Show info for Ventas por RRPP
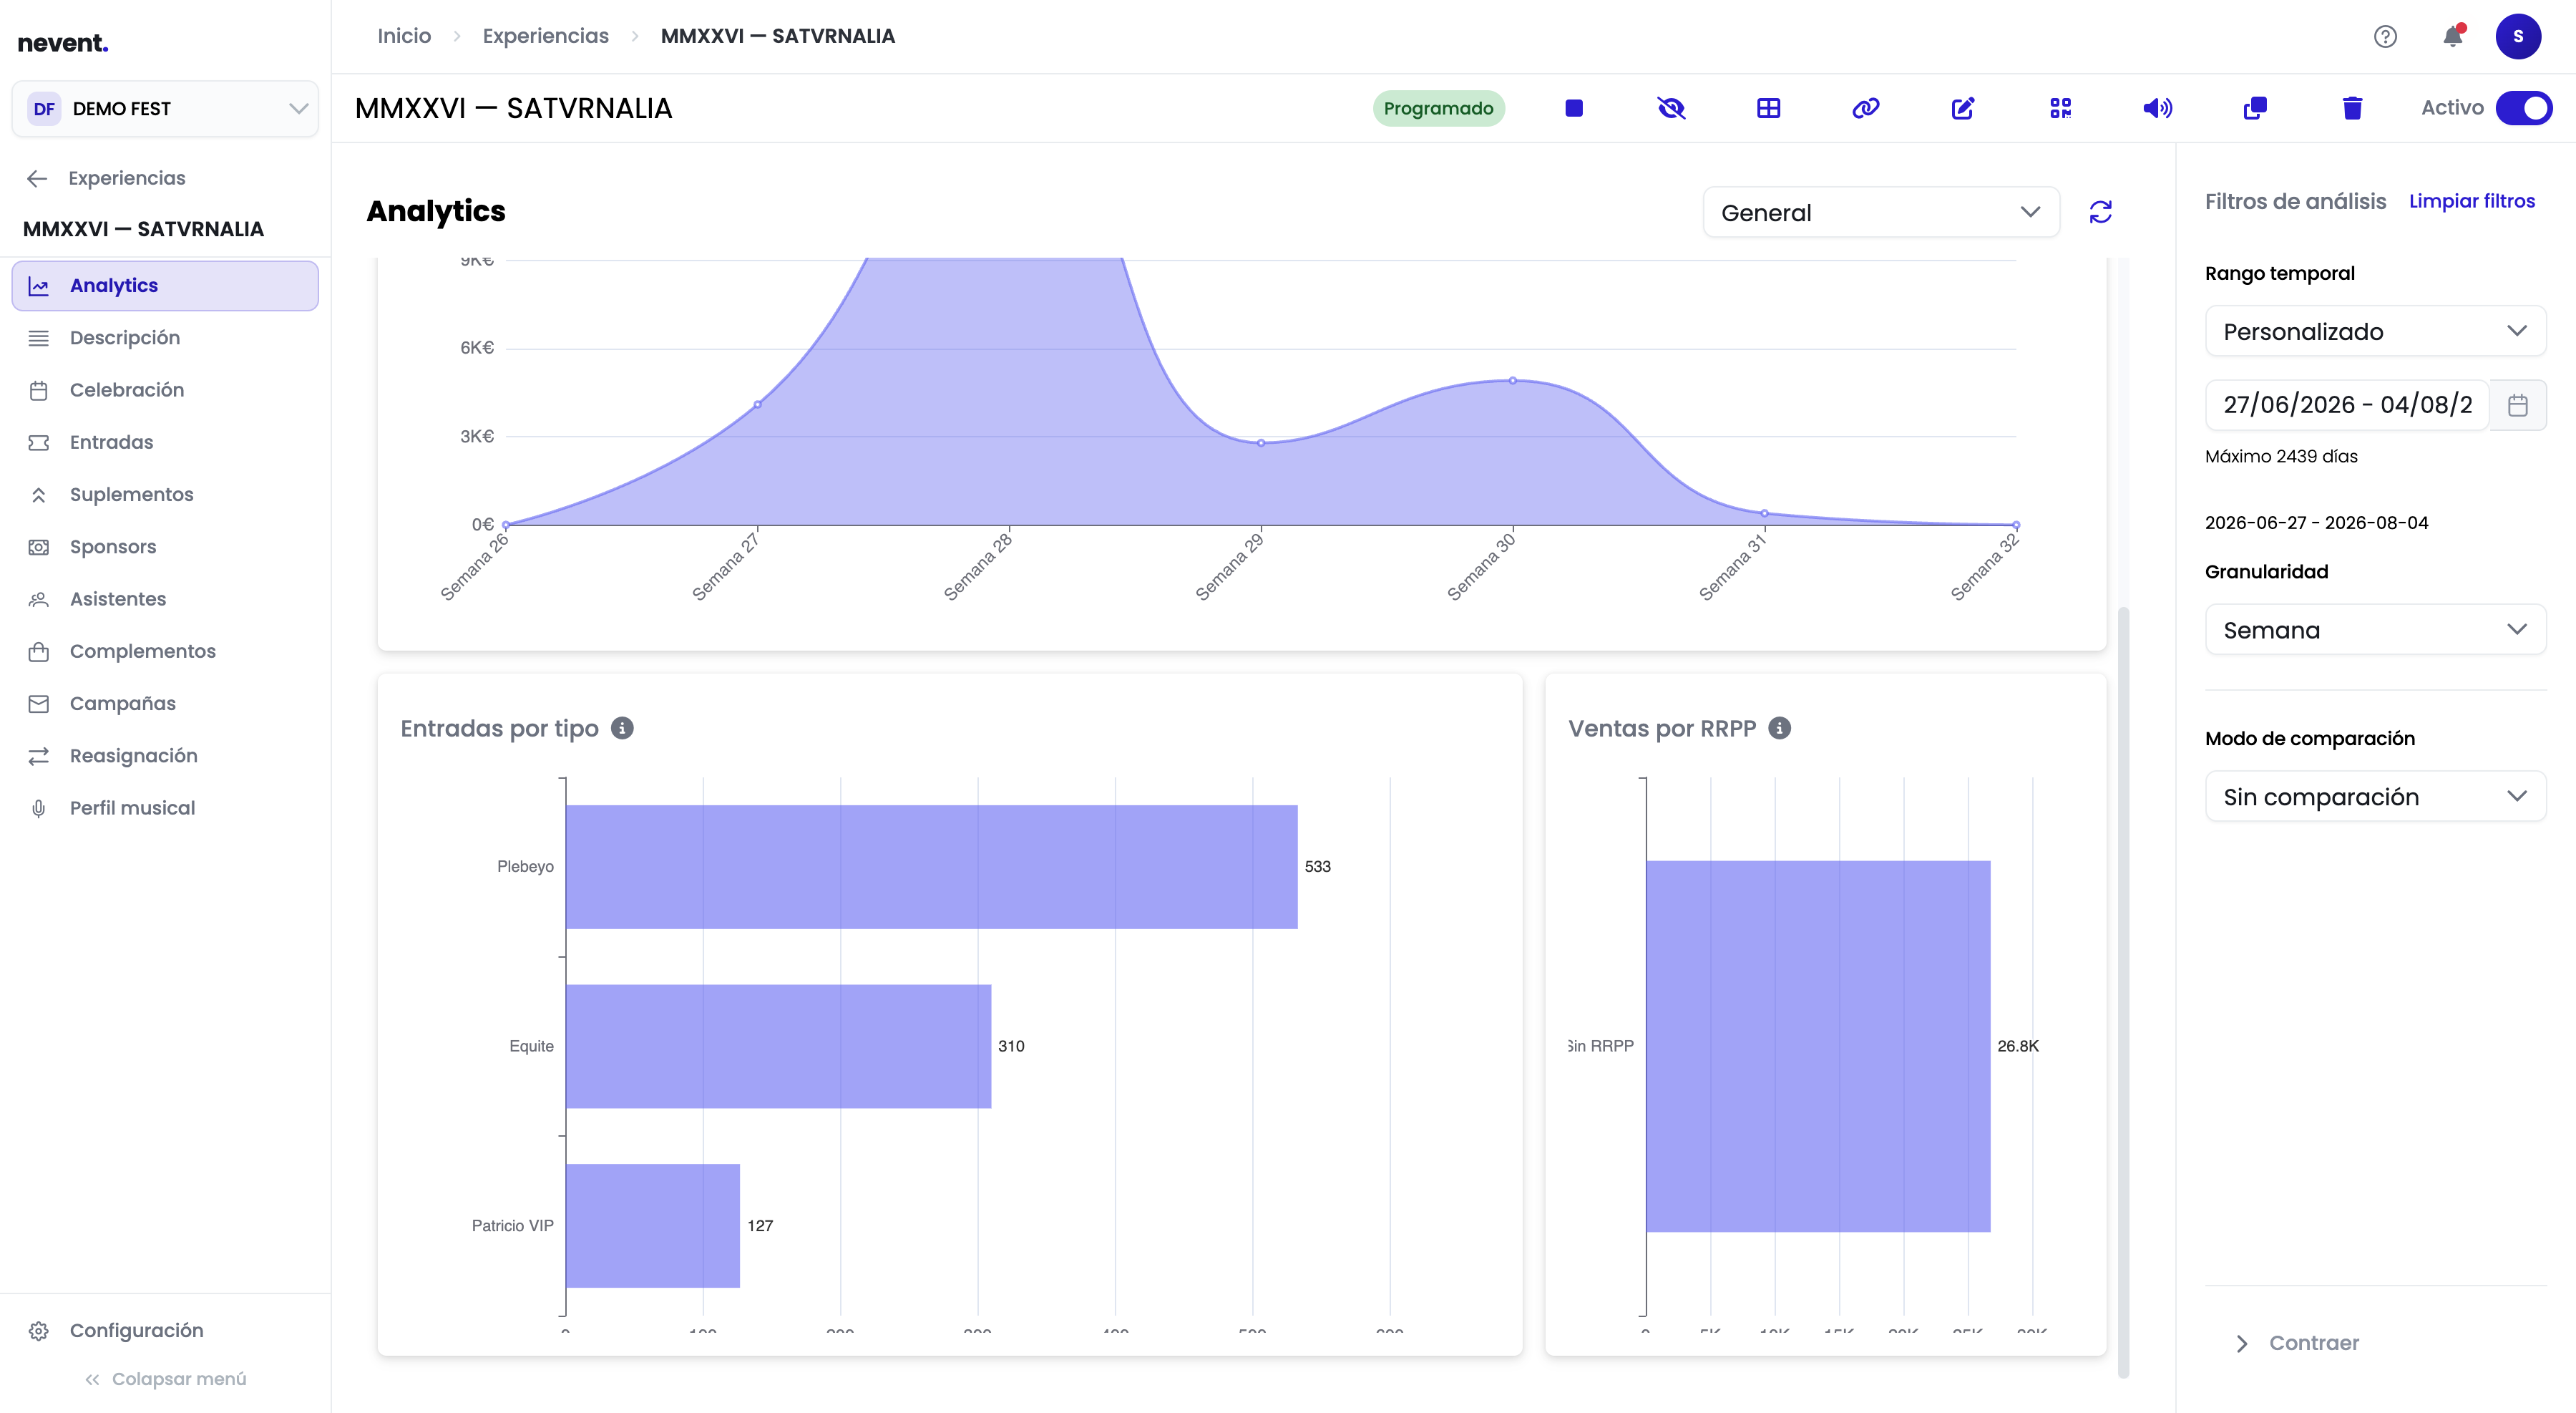Image resolution: width=2576 pixels, height=1413 pixels. click(1779, 728)
